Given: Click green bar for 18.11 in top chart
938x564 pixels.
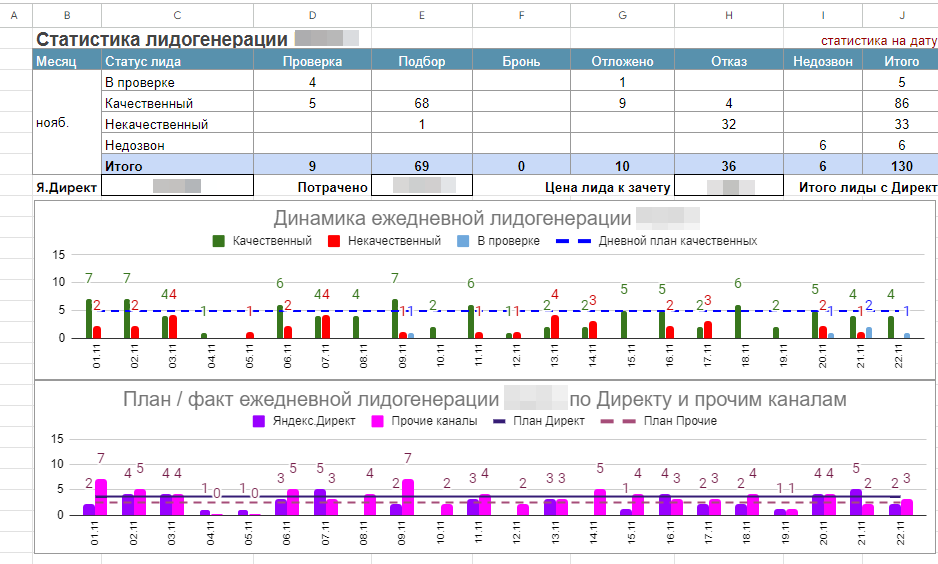Looking at the screenshot, I should coord(738,322).
